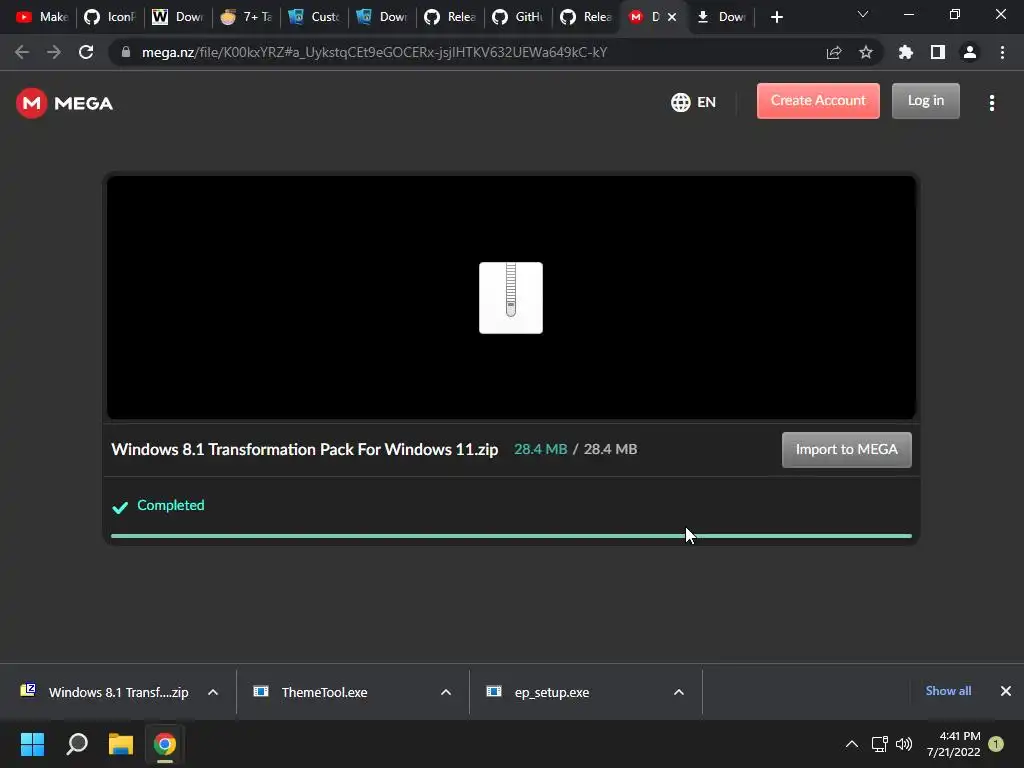Switch to the last Downloads tab
This screenshot has width=1024, height=768.
coord(721,17)
